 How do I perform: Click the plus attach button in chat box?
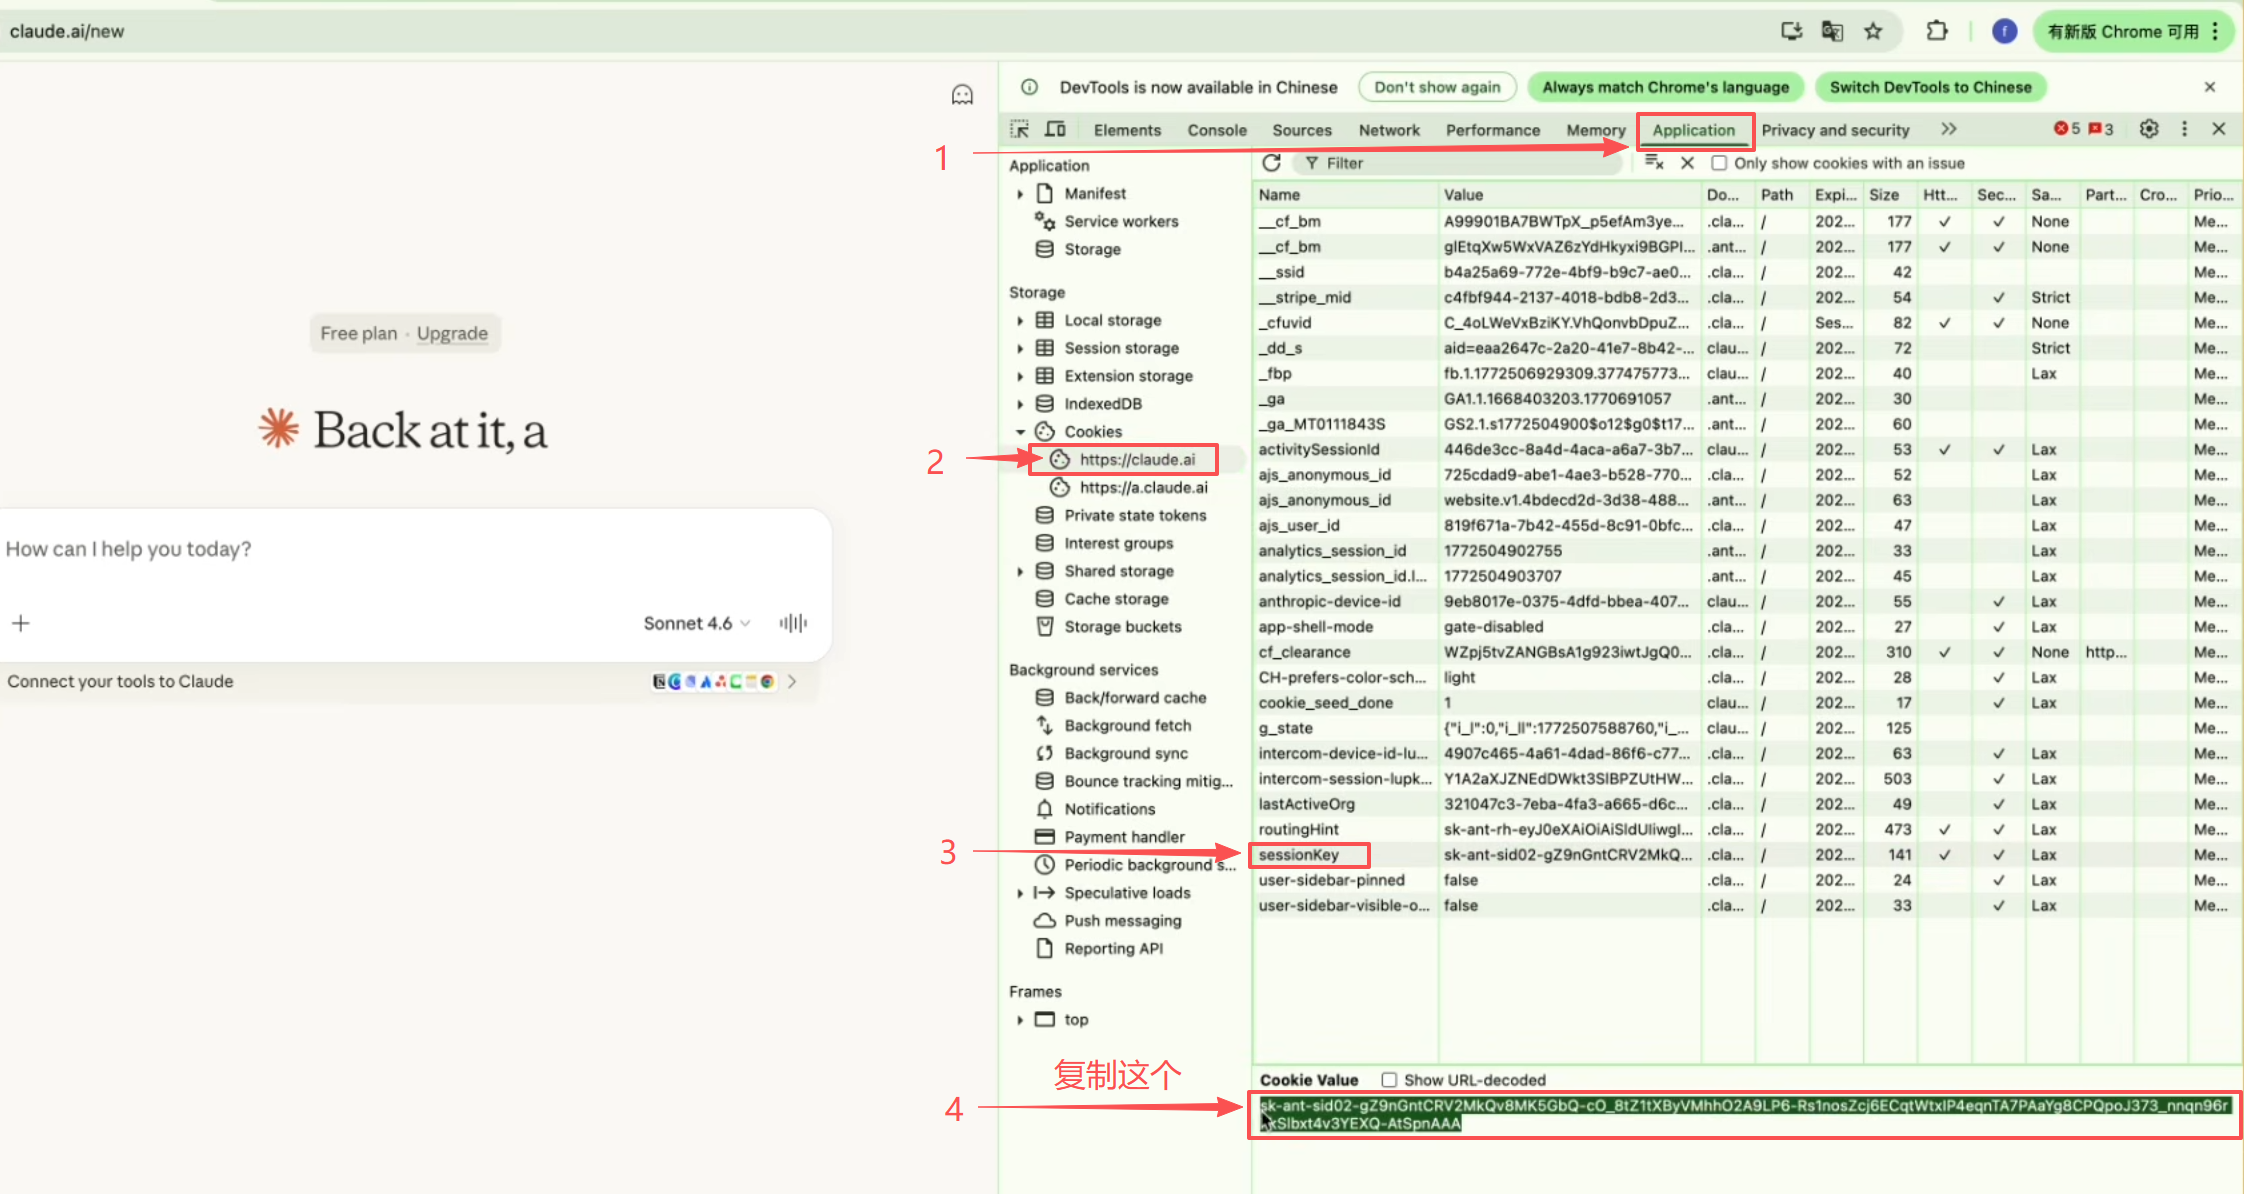click(x=21, y=623)
